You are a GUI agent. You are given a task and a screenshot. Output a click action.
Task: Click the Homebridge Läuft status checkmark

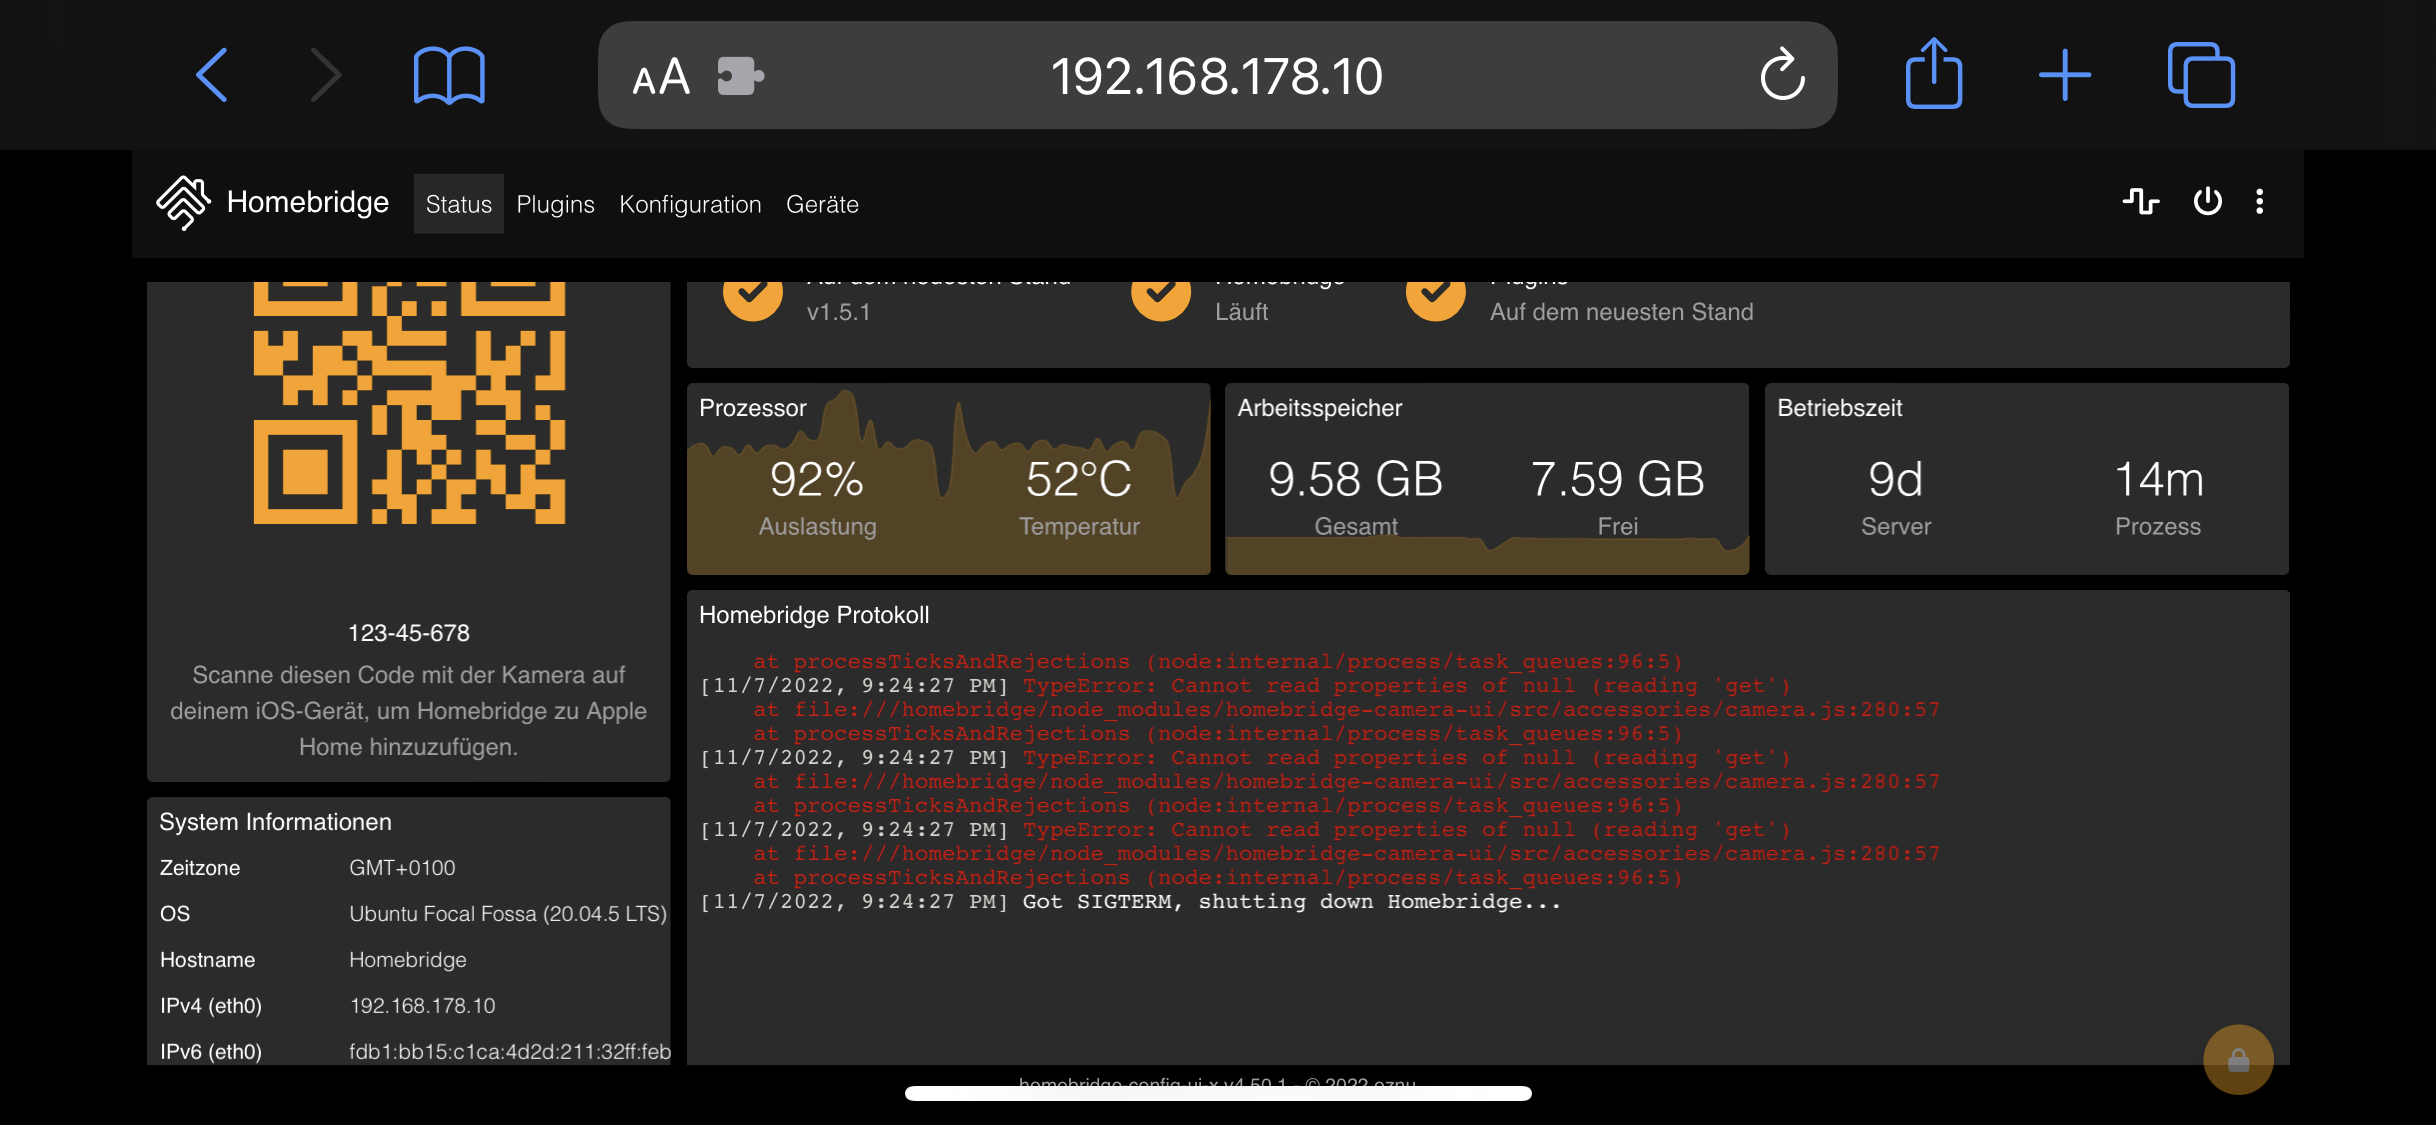[x=1160, y=294]
